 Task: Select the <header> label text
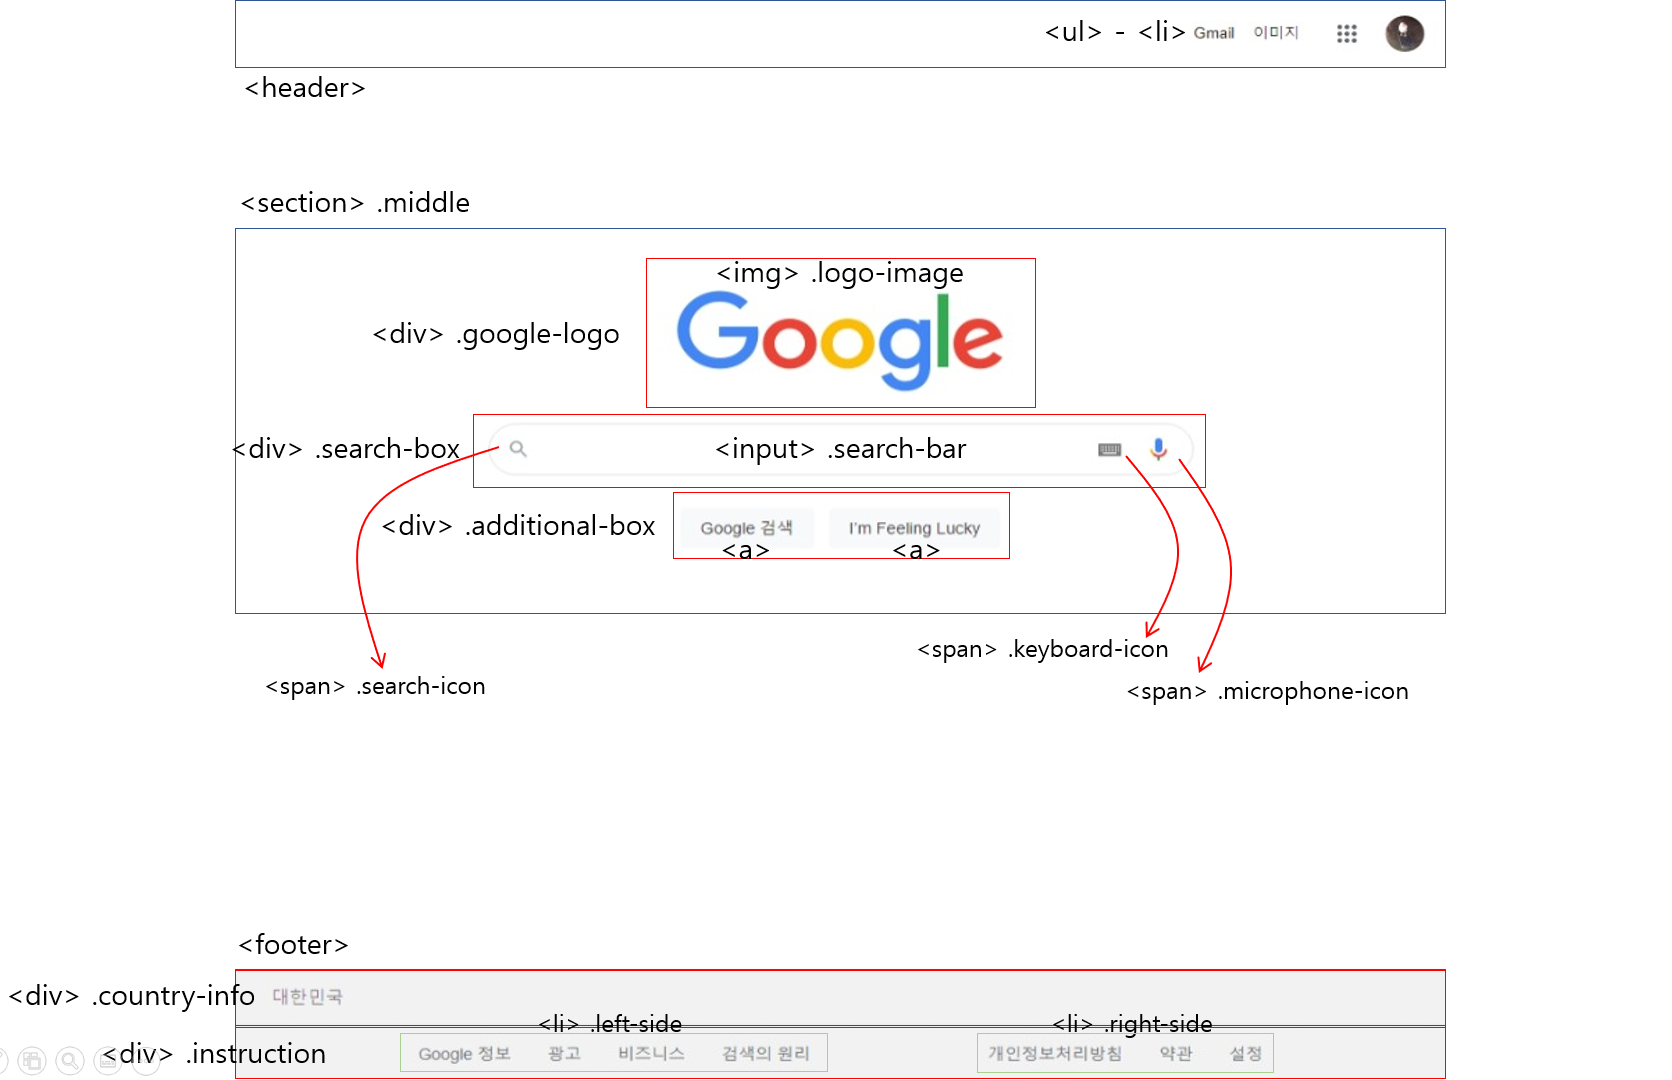coord(305,88)
